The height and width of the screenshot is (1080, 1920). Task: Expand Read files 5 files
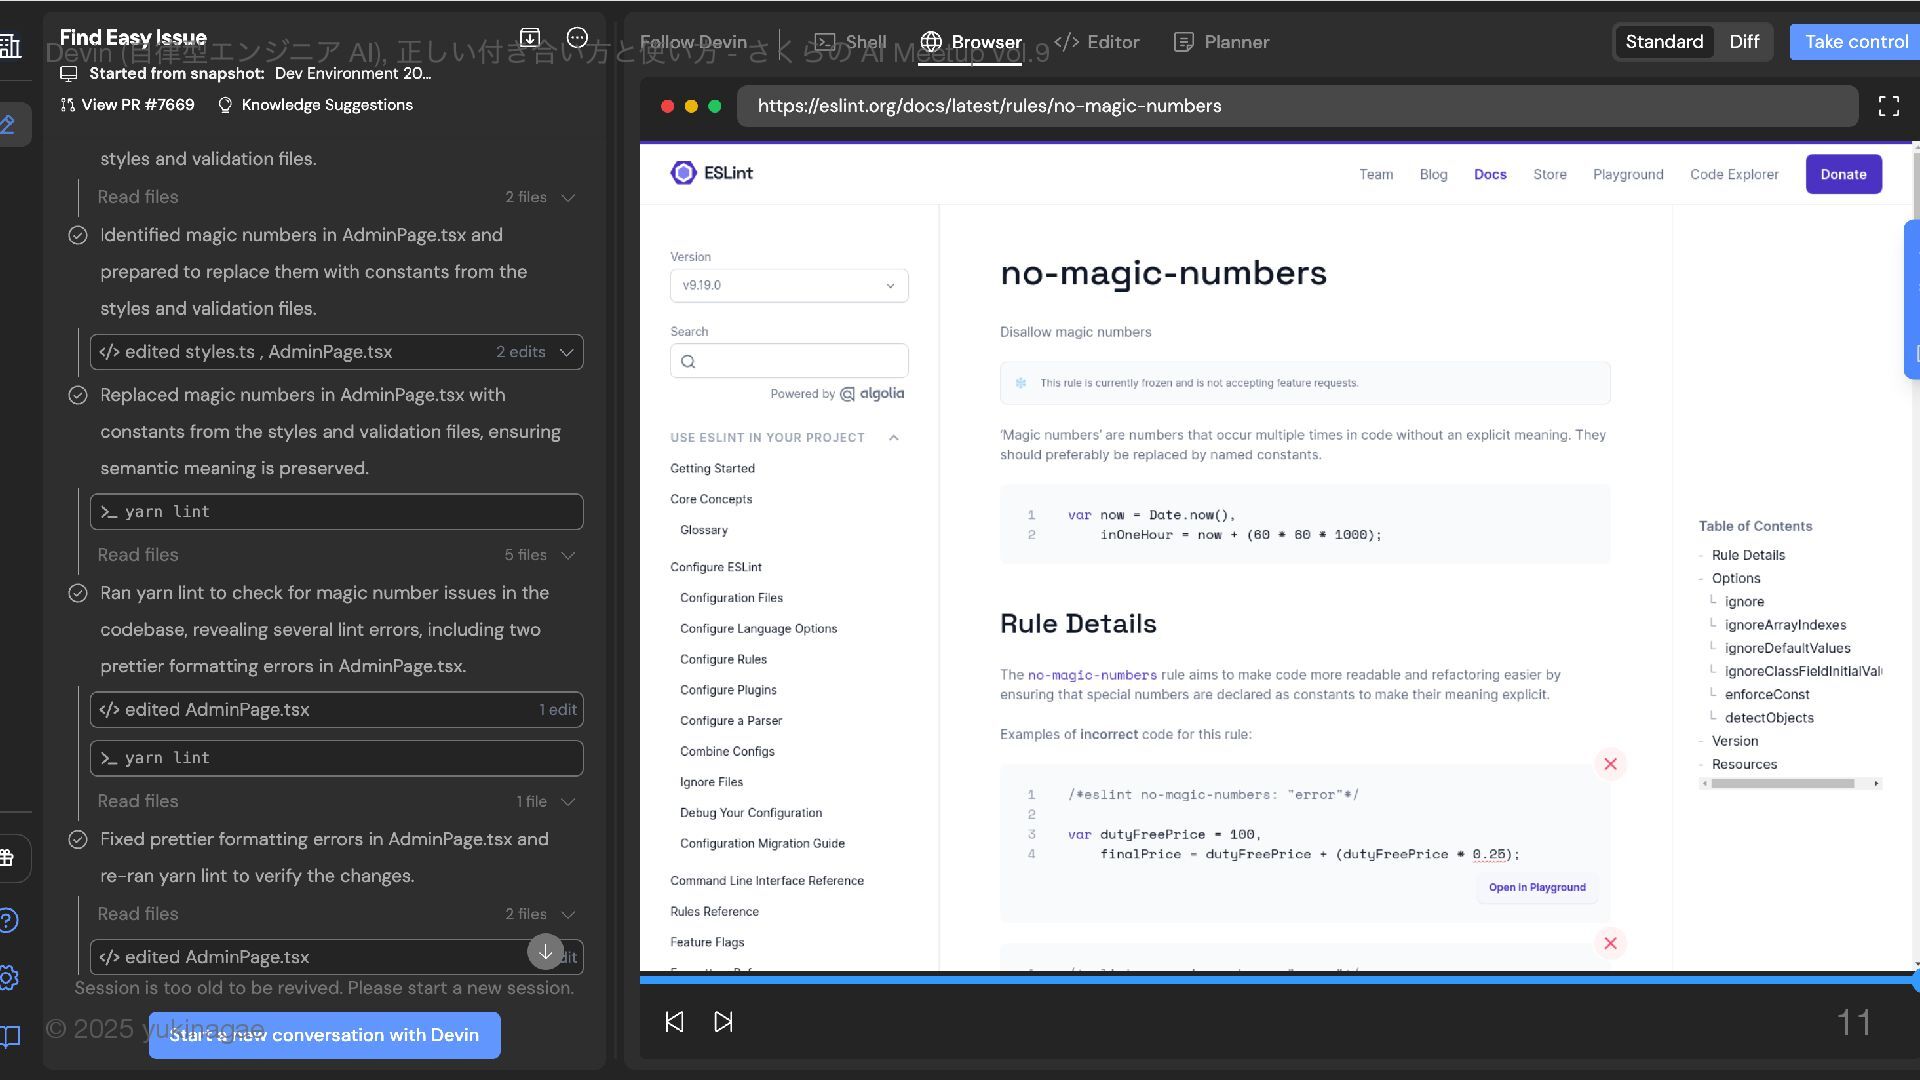(x=336, y=555)
